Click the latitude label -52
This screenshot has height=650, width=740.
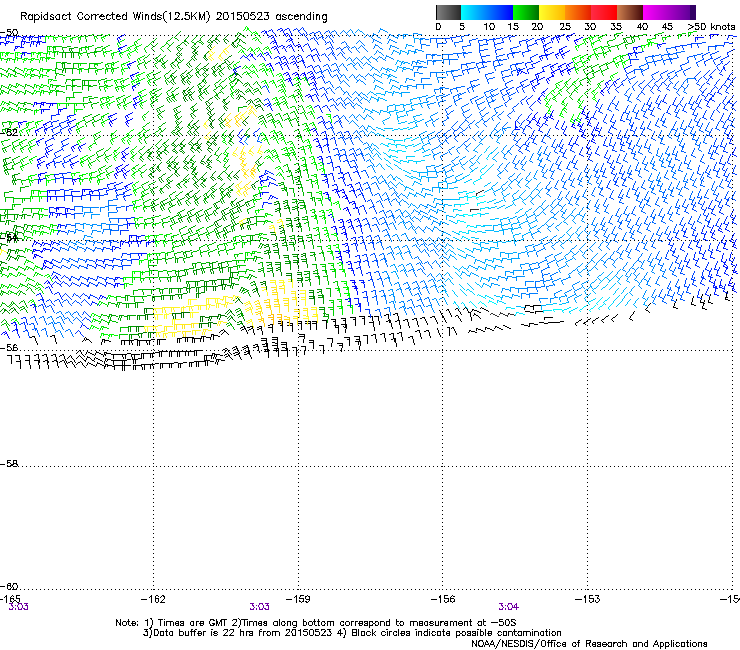point(9,133)
